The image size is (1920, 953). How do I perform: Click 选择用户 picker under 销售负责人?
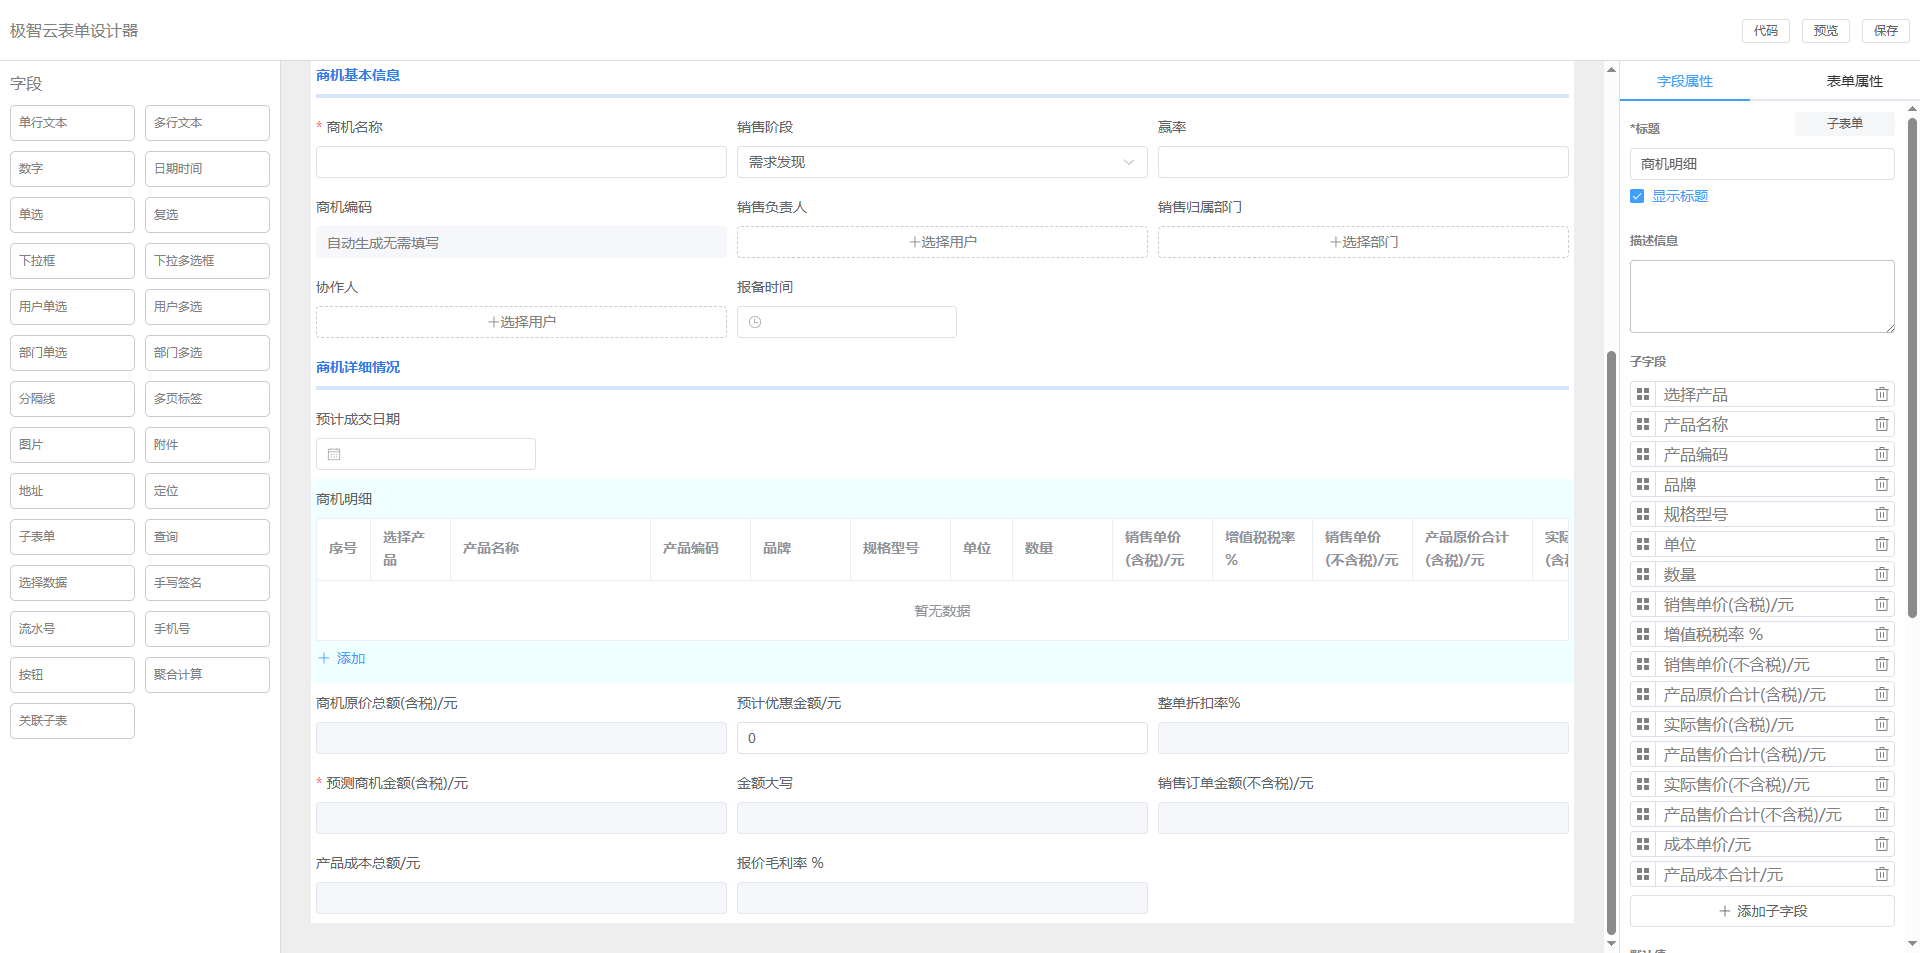pos(941,242)
